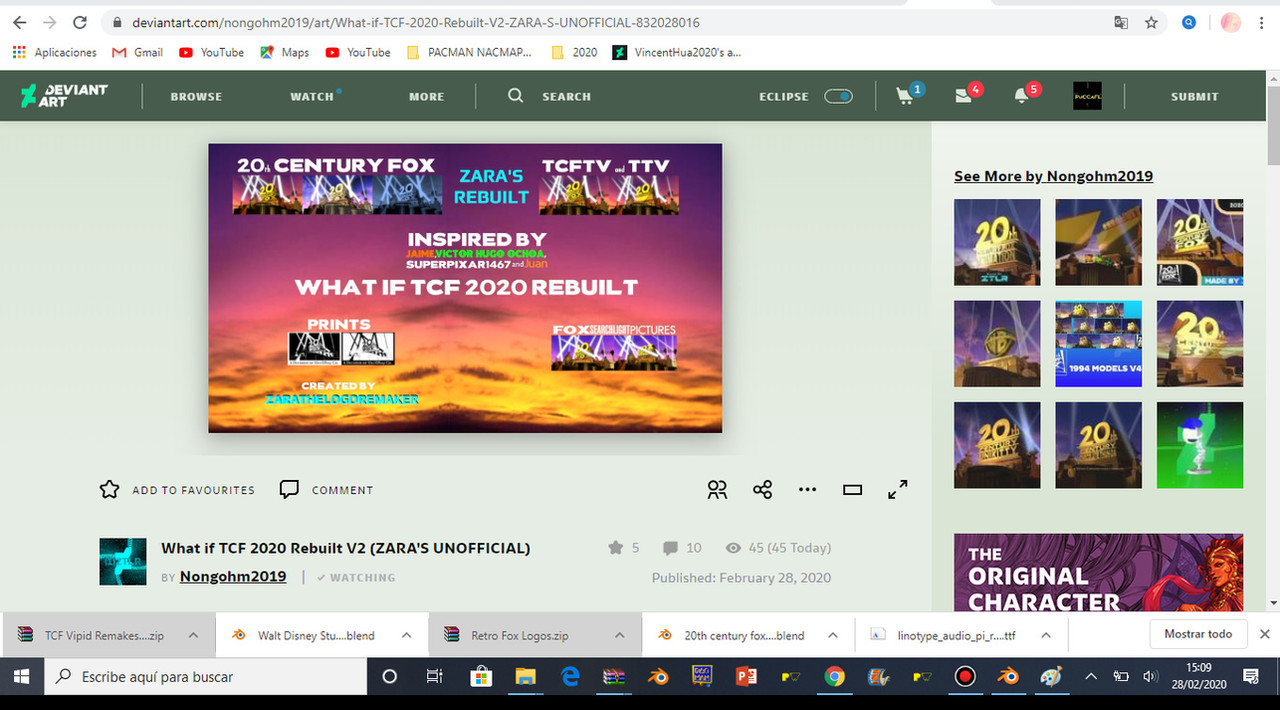
Task: Open the More menu in DeviantArt header
Action: point(426,96)
